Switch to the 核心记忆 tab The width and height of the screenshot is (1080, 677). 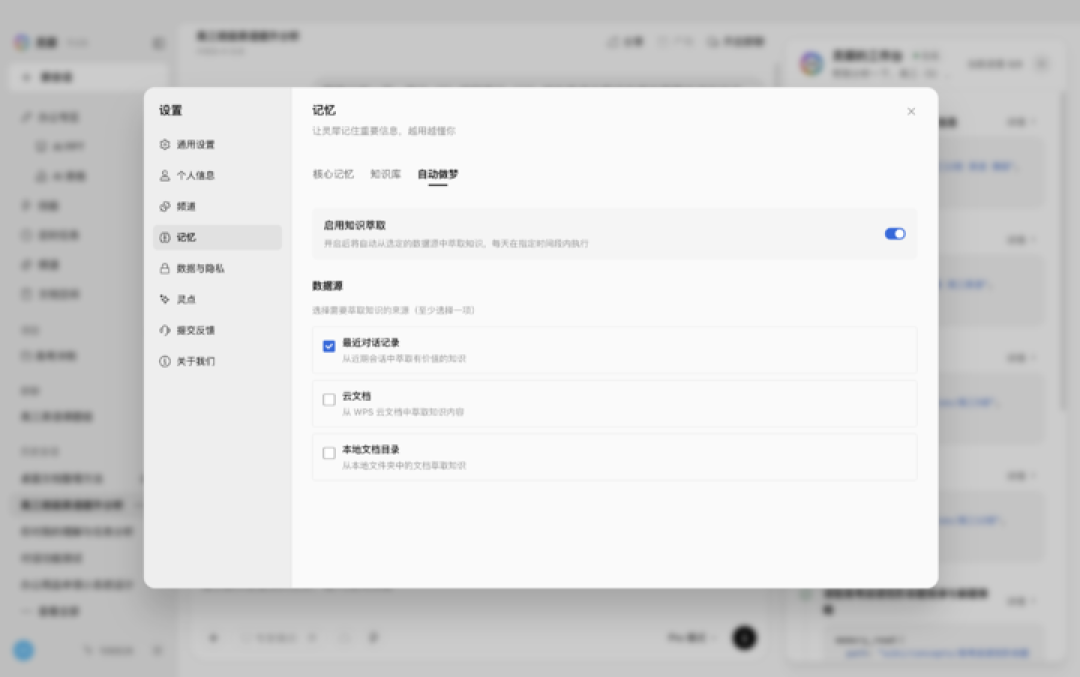333,174
